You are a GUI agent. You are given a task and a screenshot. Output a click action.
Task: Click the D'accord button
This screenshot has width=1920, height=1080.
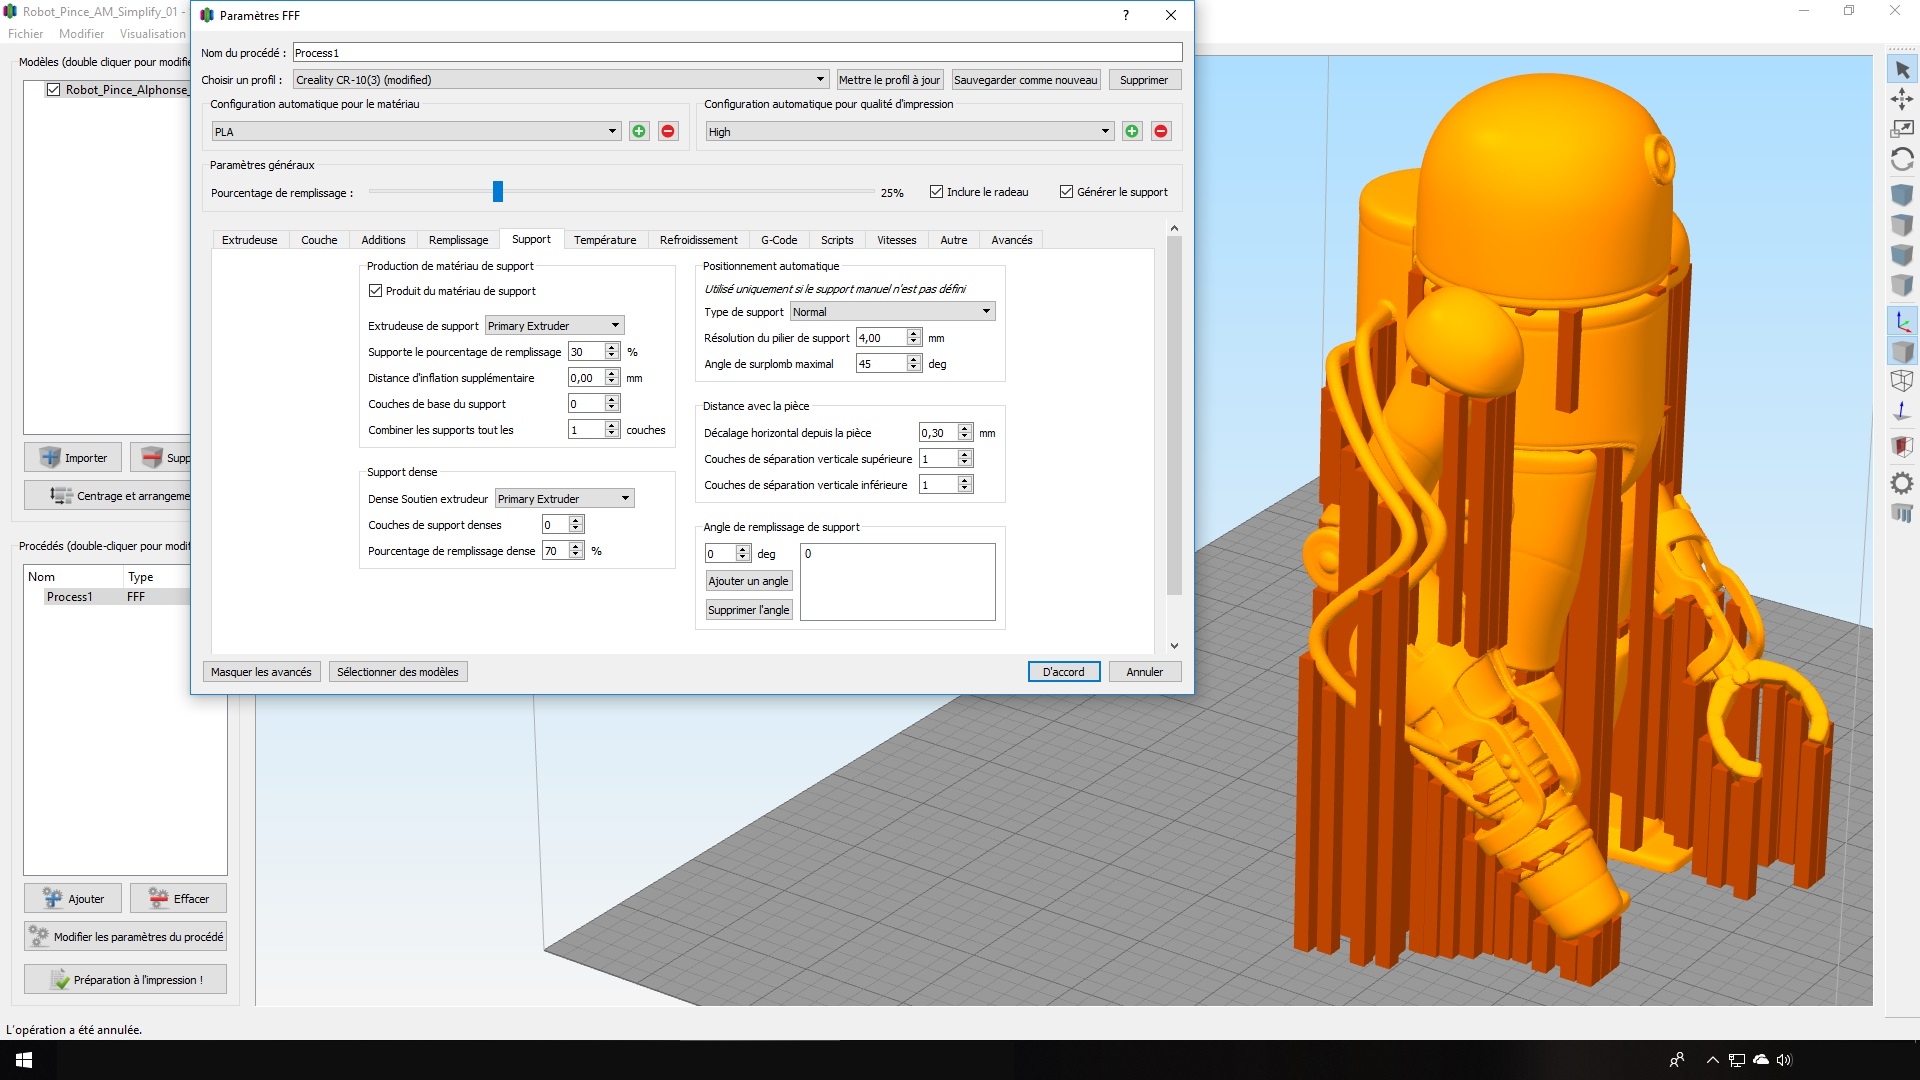(1063, 672)
